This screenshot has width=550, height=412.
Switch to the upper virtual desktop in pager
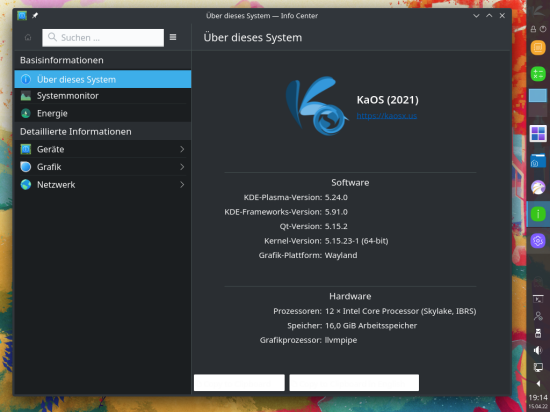pos(538,95)
